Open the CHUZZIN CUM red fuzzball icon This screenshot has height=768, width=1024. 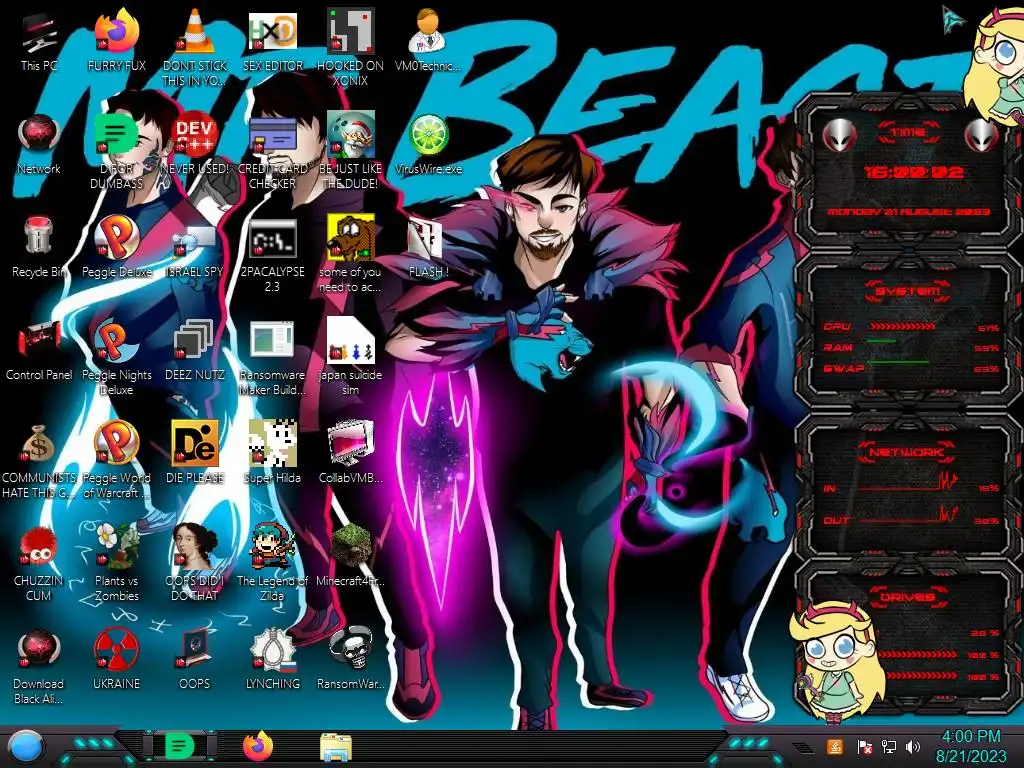tap(39, 564)
